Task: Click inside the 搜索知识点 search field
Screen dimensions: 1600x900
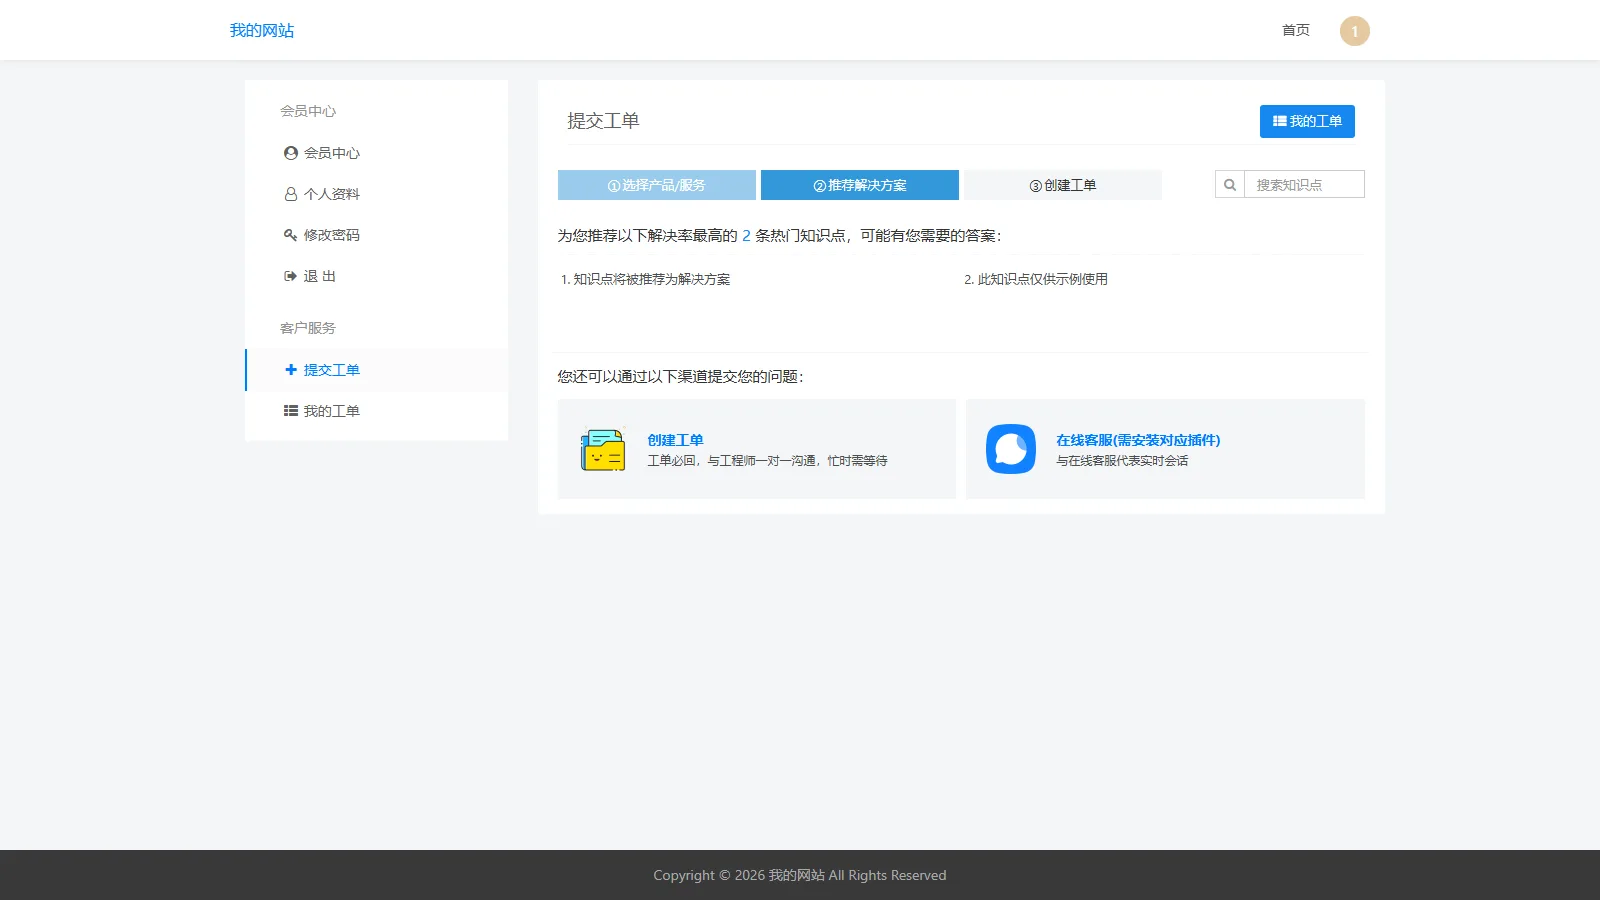Action: tap(1303, 184)
